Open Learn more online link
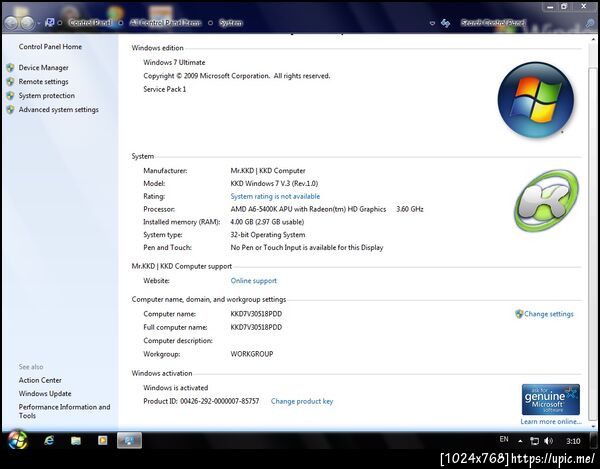The width and height of the screenshot is (600, 469). pyautogui.click(x=551, y=422)
